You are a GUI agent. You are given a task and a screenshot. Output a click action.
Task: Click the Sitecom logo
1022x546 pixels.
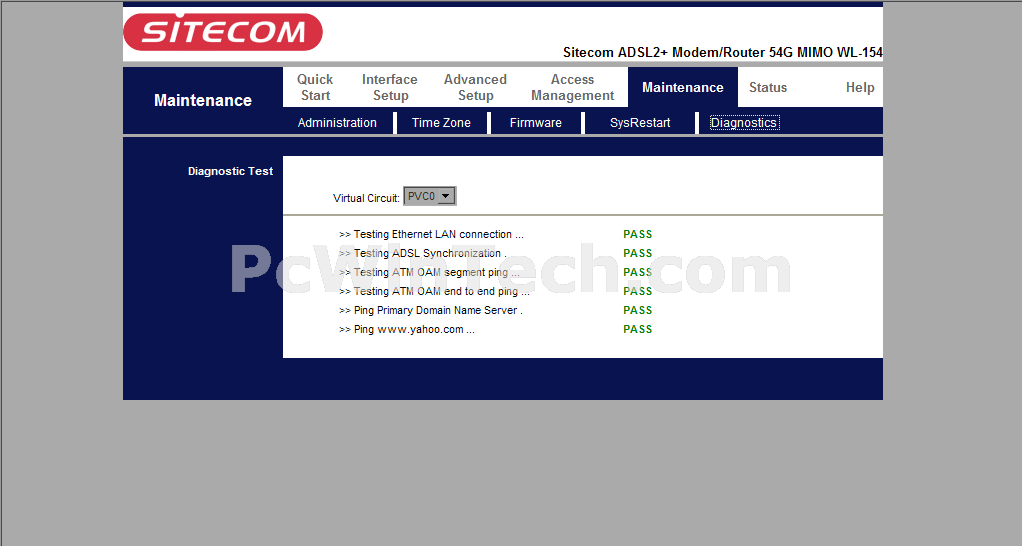(x=223, y=32)
